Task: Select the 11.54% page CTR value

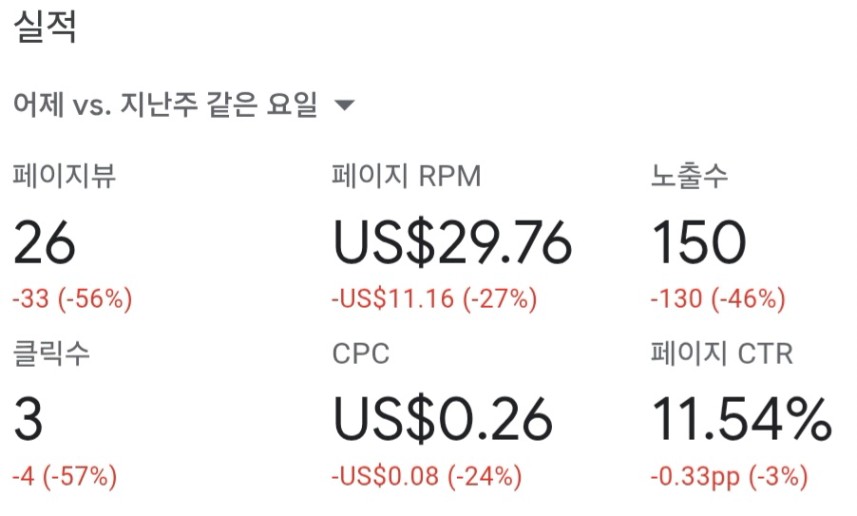Action: tap(742, 419)
